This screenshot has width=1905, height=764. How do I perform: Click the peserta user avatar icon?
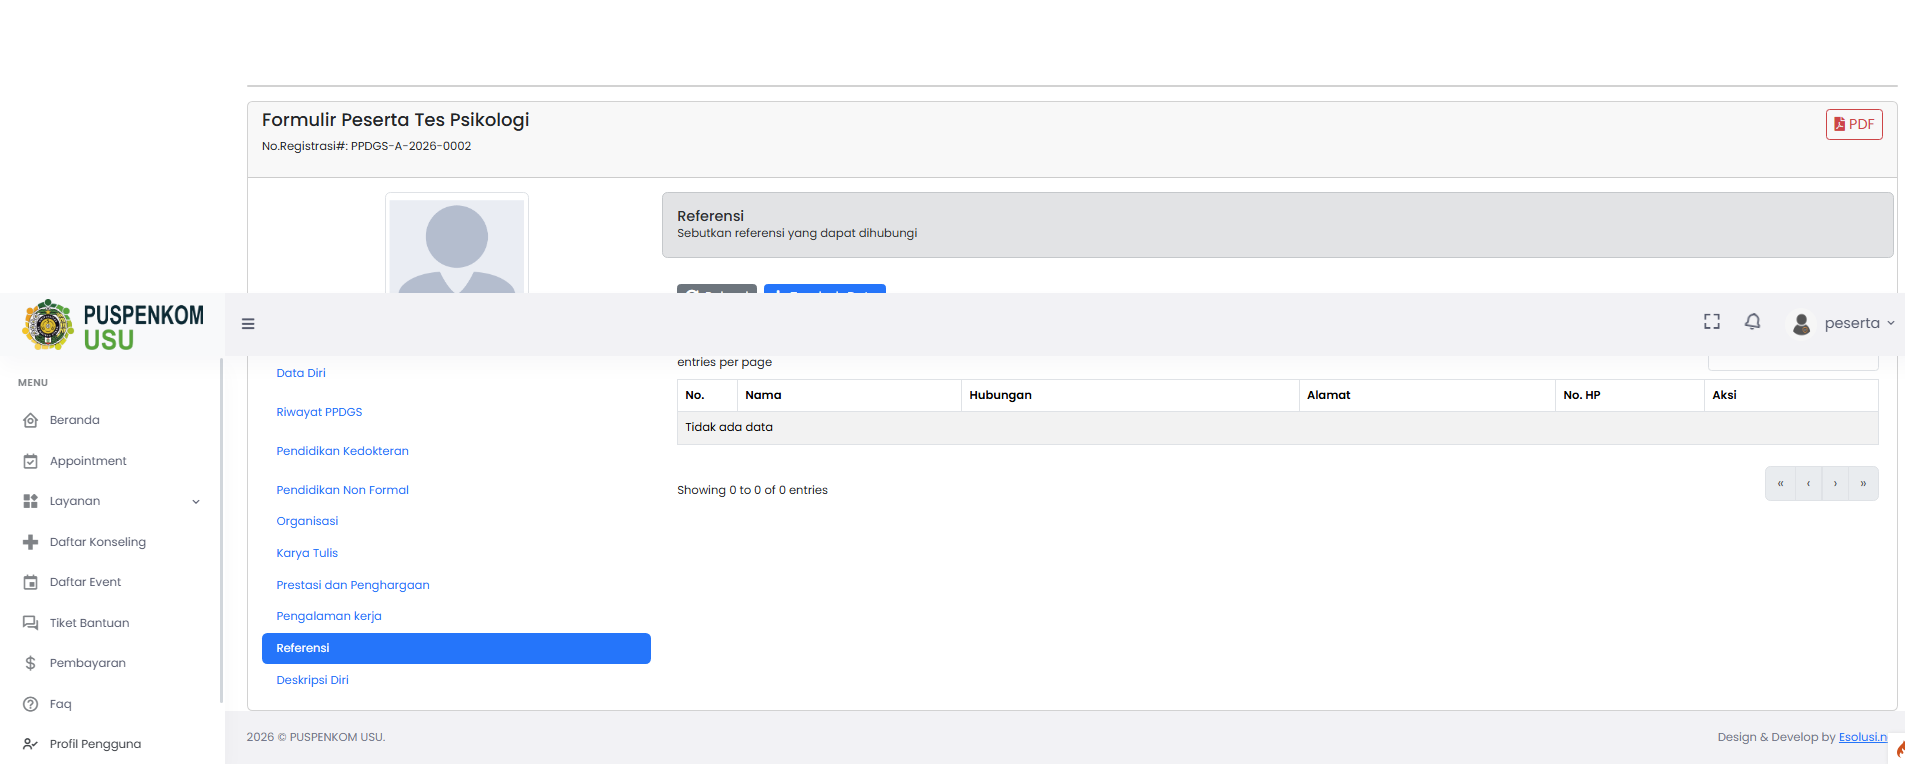click(x=1801, y=323)
